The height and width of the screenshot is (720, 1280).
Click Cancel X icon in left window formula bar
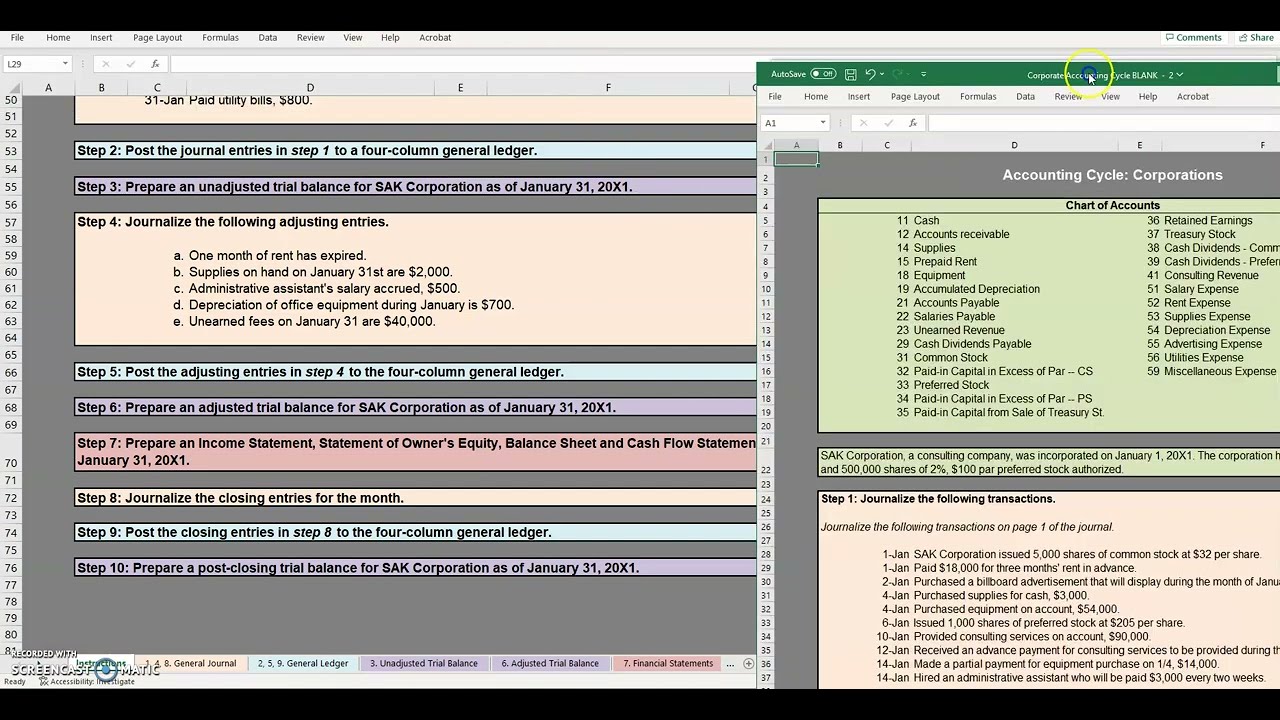tap(105, 64)
